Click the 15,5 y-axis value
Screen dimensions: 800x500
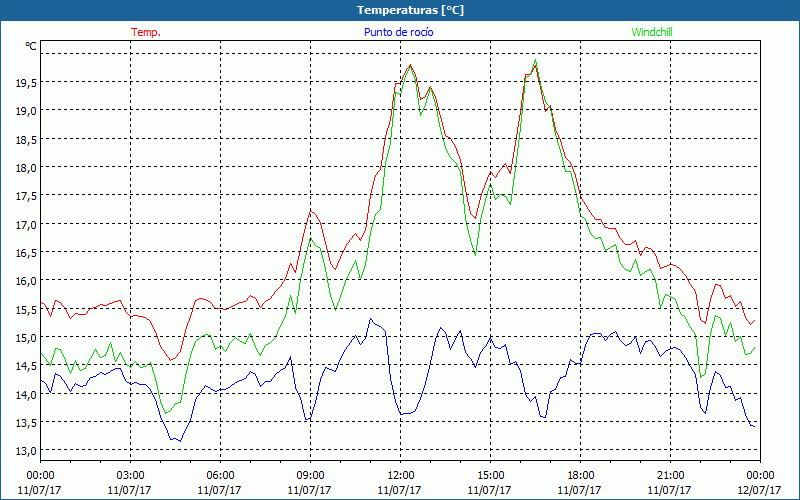[26, 309]
